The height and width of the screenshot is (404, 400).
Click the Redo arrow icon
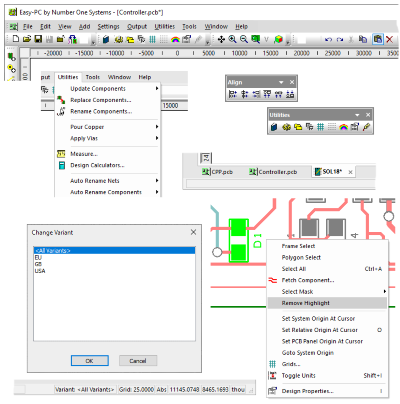click(x=340, y=40)
